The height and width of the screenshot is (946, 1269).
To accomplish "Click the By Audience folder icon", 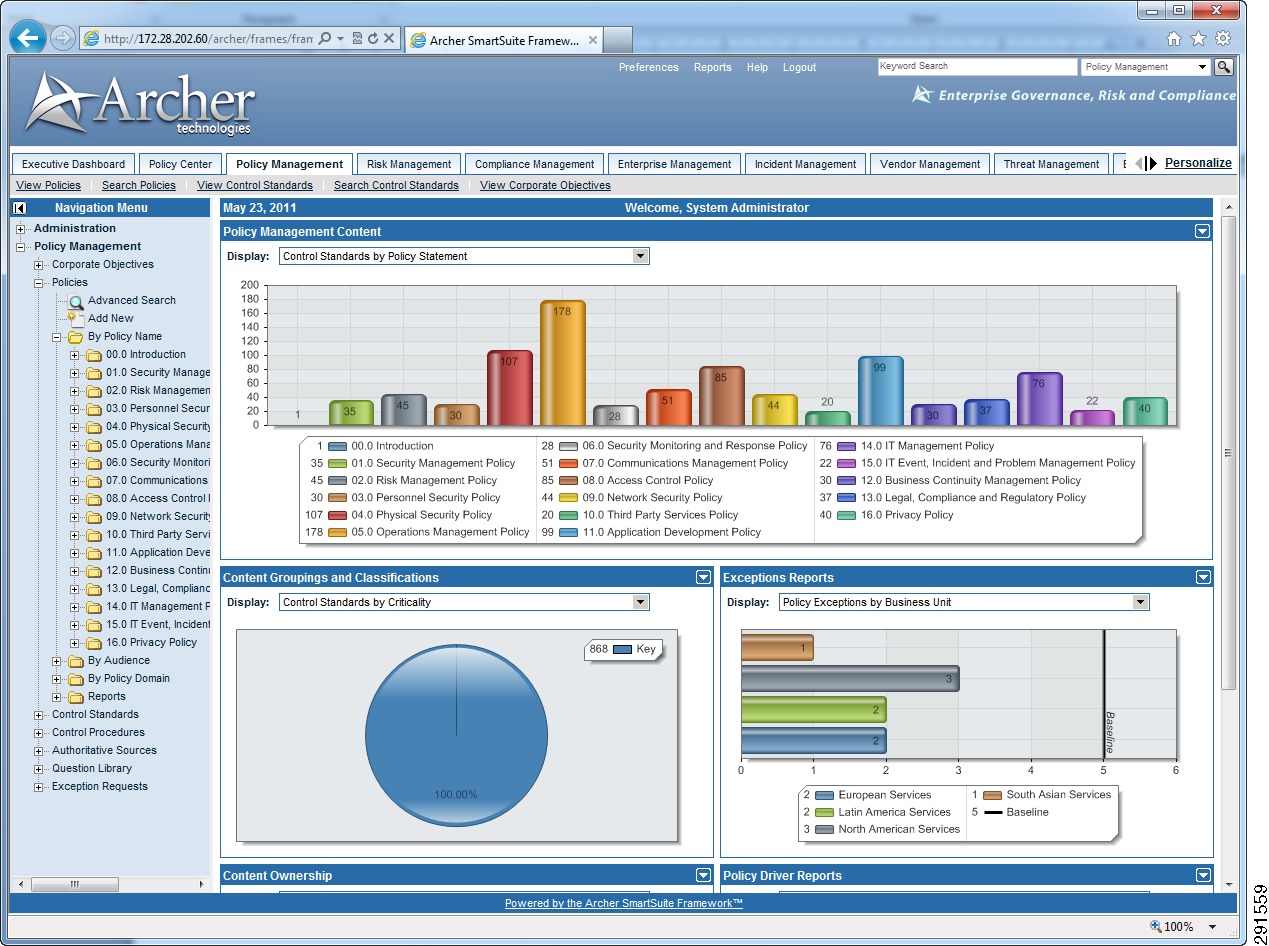I will pos(75,661).
